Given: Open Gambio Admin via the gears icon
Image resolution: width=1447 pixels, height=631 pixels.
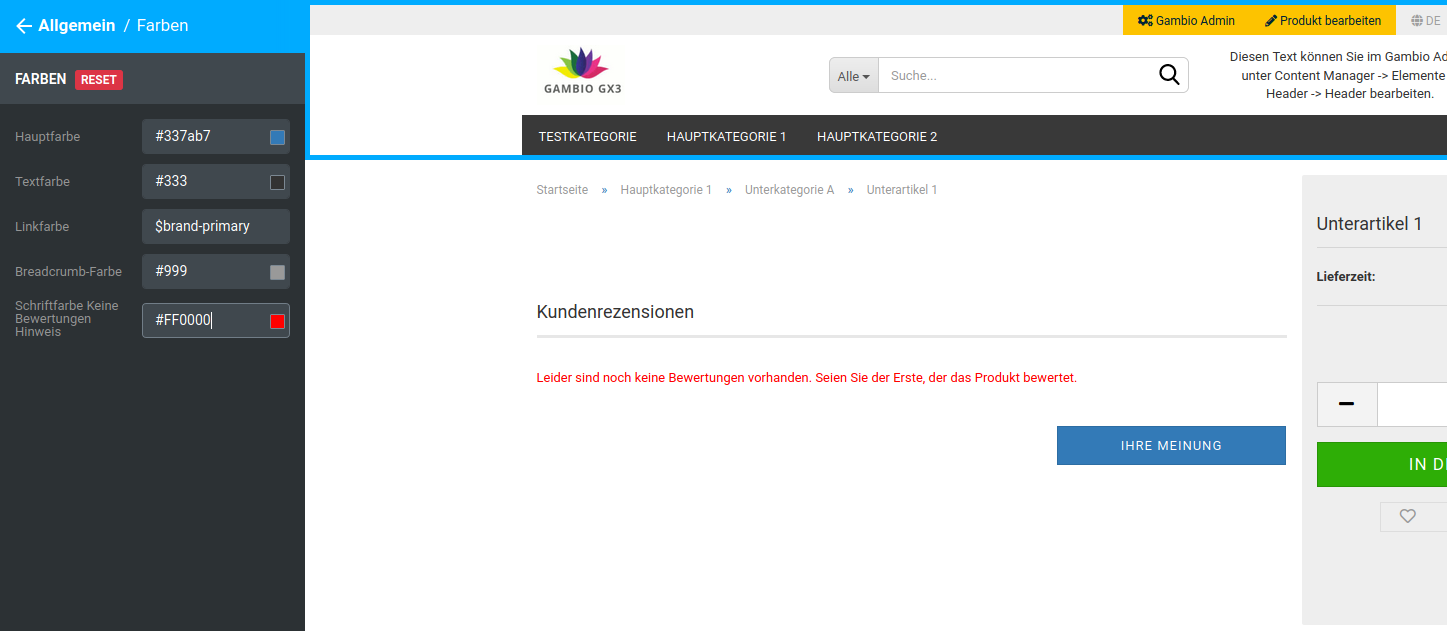Looking at the screenshot, I should point(1144,20).
